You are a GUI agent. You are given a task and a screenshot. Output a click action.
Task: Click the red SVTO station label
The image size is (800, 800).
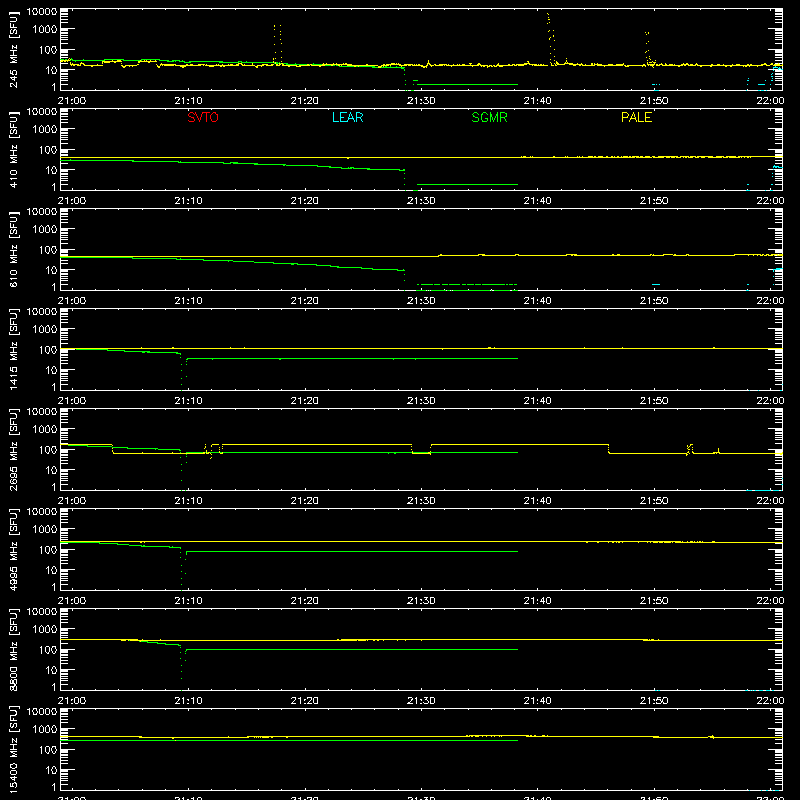pyautogui.click(x=203, y=117)
